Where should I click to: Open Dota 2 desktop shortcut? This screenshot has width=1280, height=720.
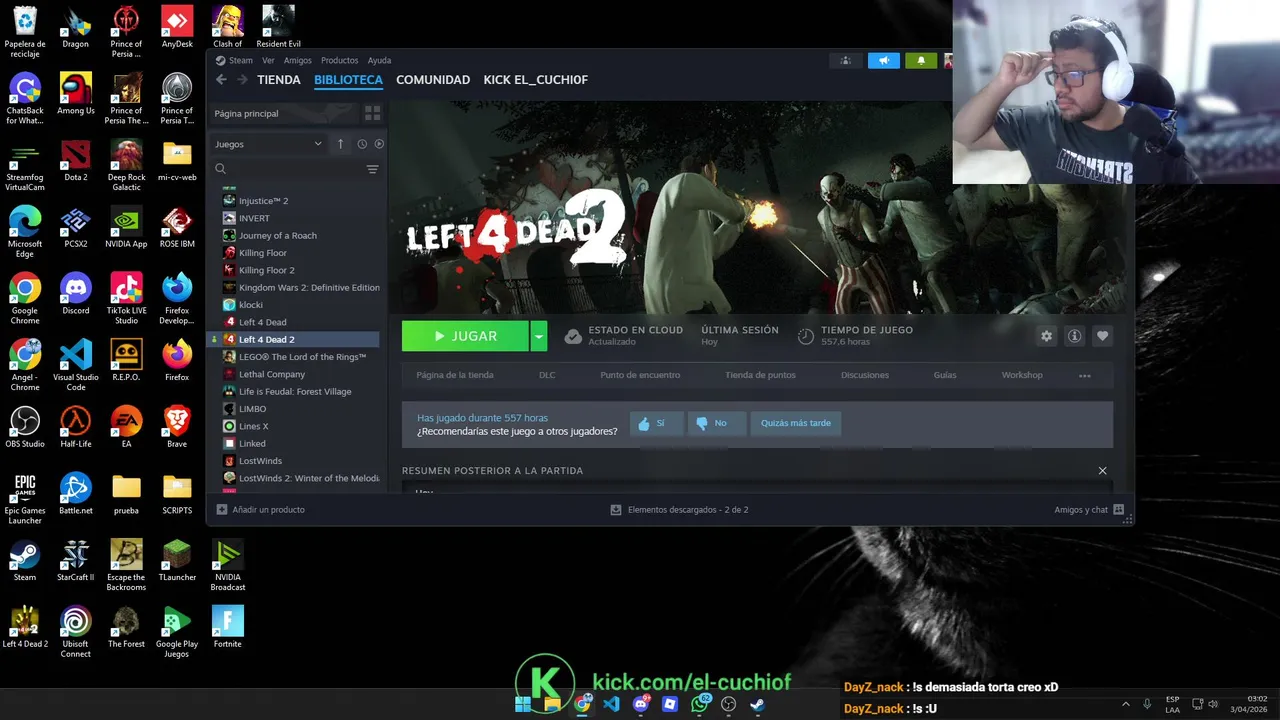(x=76, y=162)
